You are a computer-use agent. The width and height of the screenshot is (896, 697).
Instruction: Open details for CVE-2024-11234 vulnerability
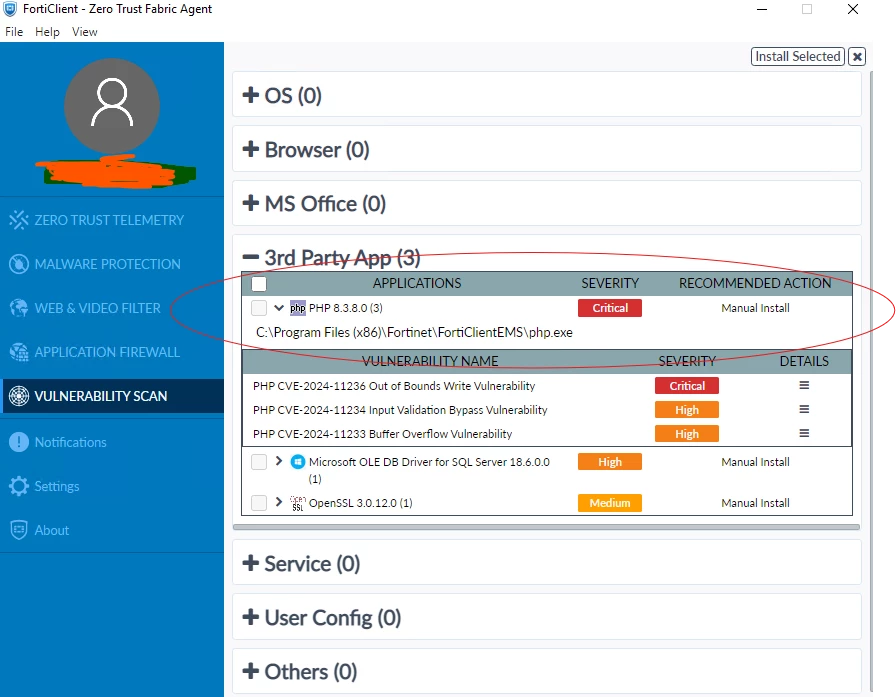click(804, 410)
